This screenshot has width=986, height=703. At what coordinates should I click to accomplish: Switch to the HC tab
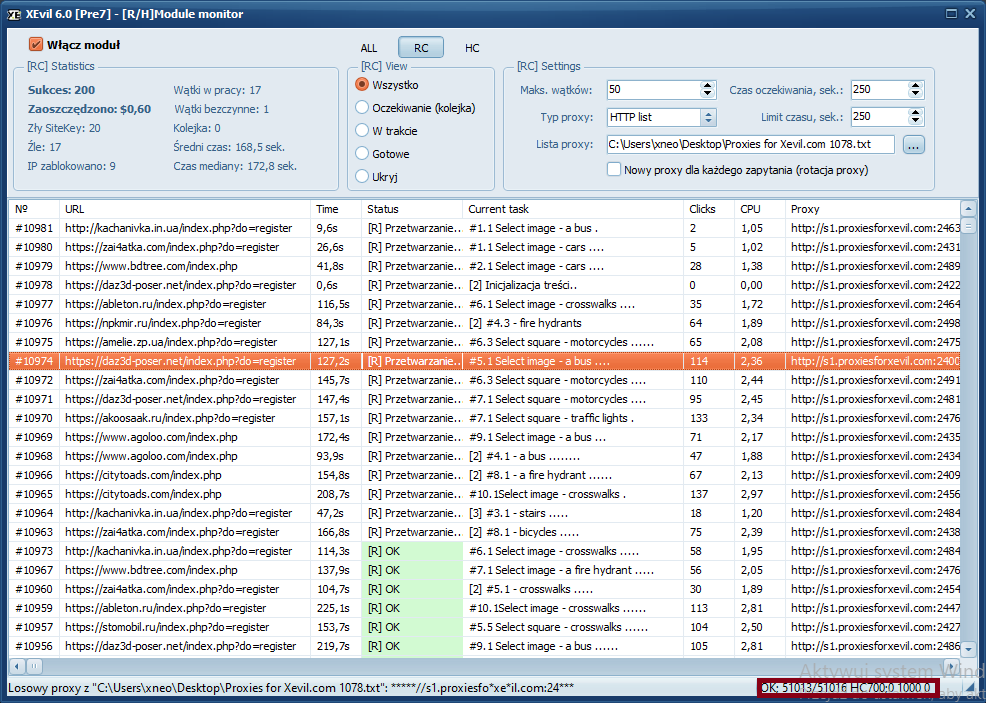point(472,48)
